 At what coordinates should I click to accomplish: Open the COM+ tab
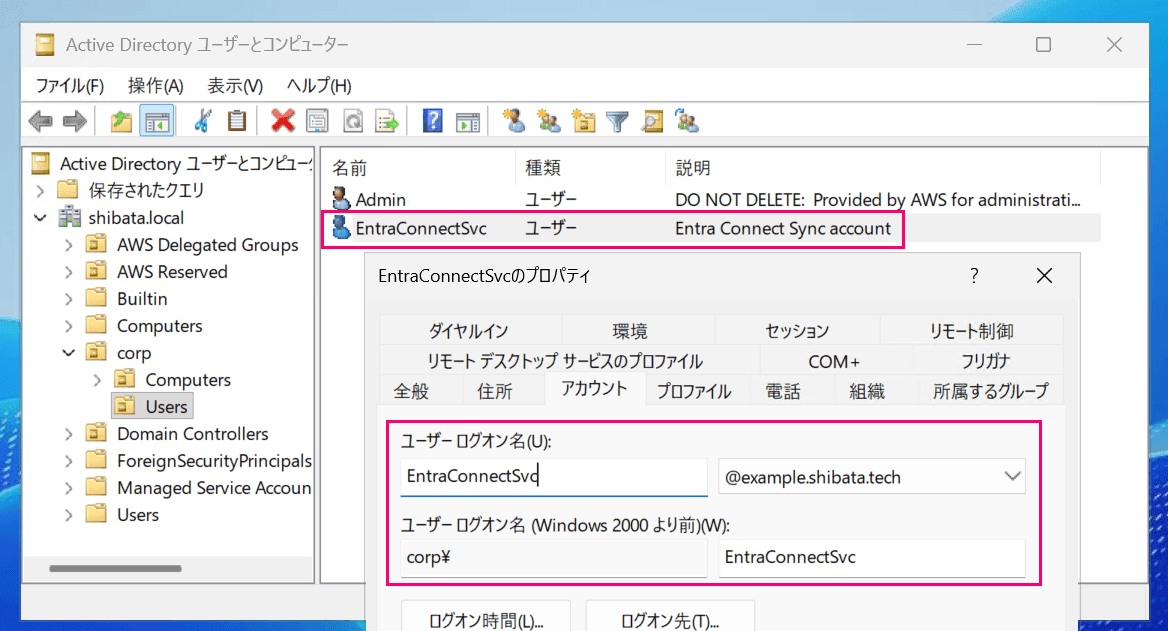(834, 361)
